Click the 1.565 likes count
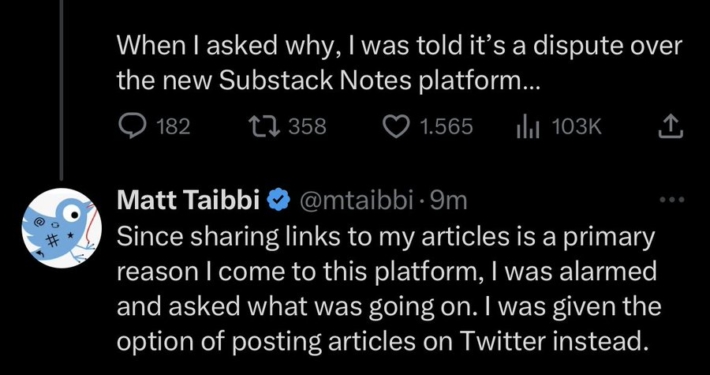The width and height of the screenshot is (710, 375). click(x=446, y=127)
